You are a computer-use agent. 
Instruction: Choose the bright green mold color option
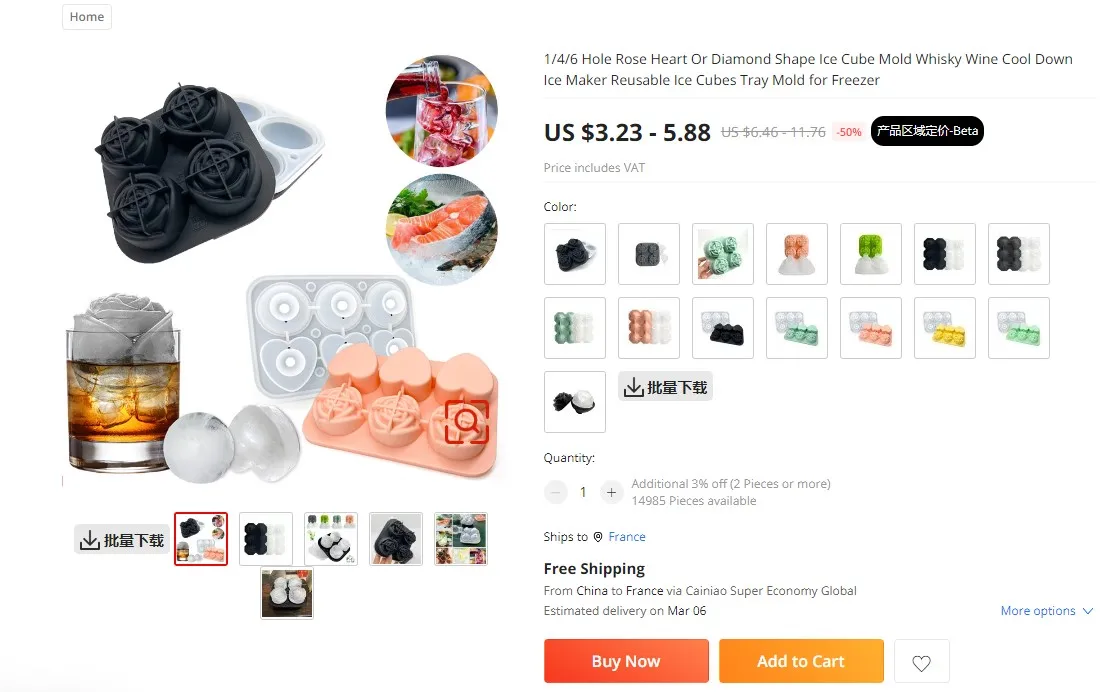coord(871,254)
